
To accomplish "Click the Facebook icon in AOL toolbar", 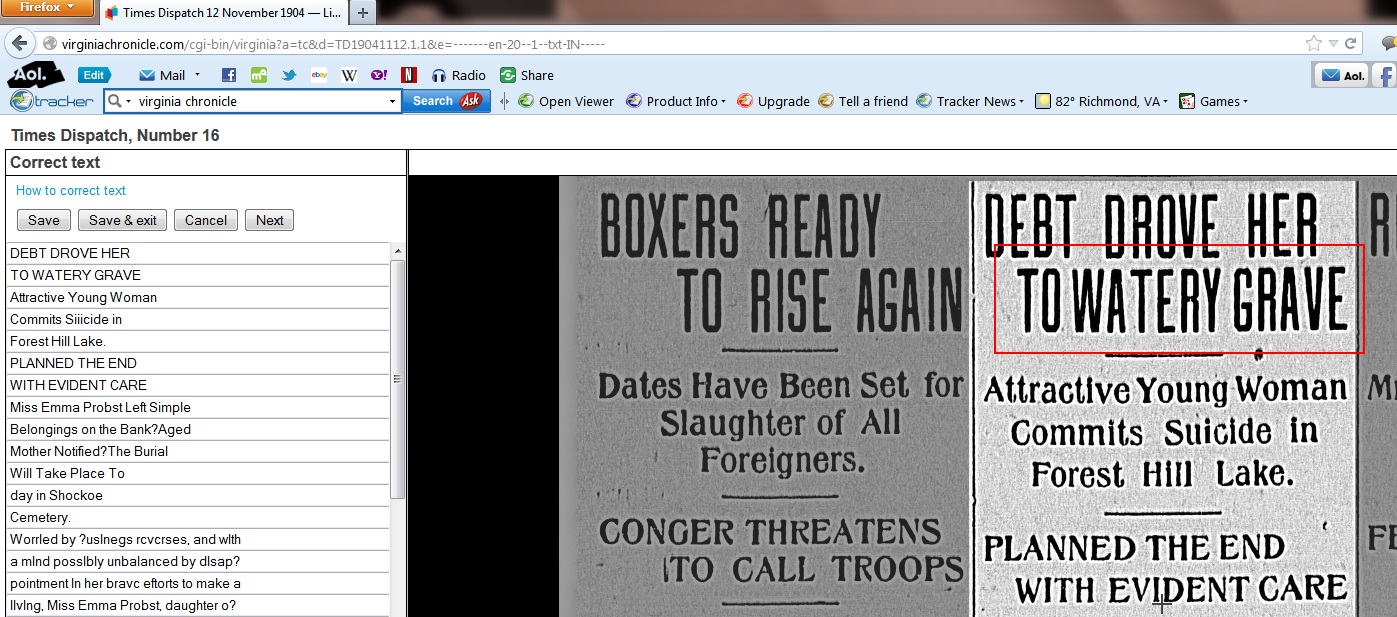I will 229,75.
